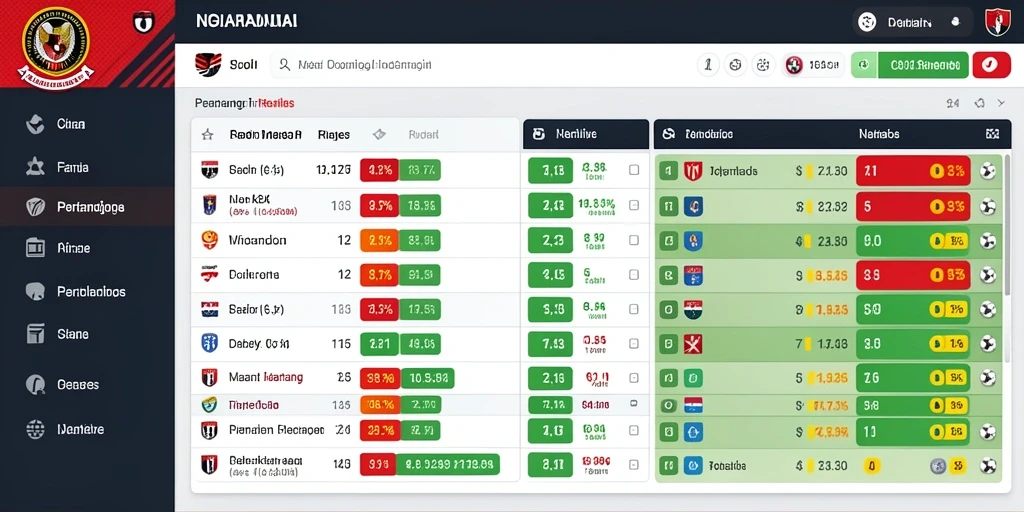Image resolution: width=1024 pixels, height=512 pixels.
Task: Click the green 3.16 odds button
Action: 551,170
